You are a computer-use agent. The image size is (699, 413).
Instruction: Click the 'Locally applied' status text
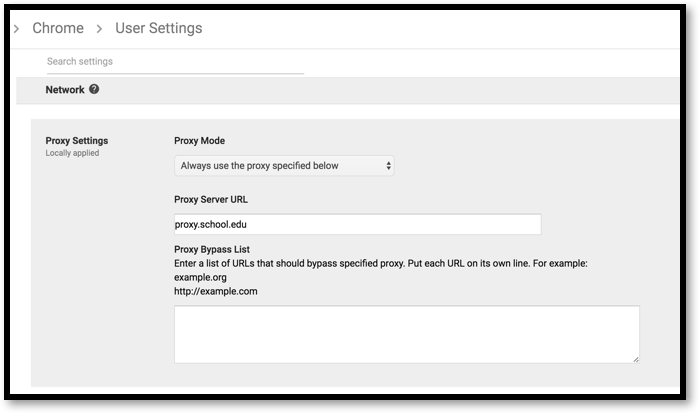[73, 154]
